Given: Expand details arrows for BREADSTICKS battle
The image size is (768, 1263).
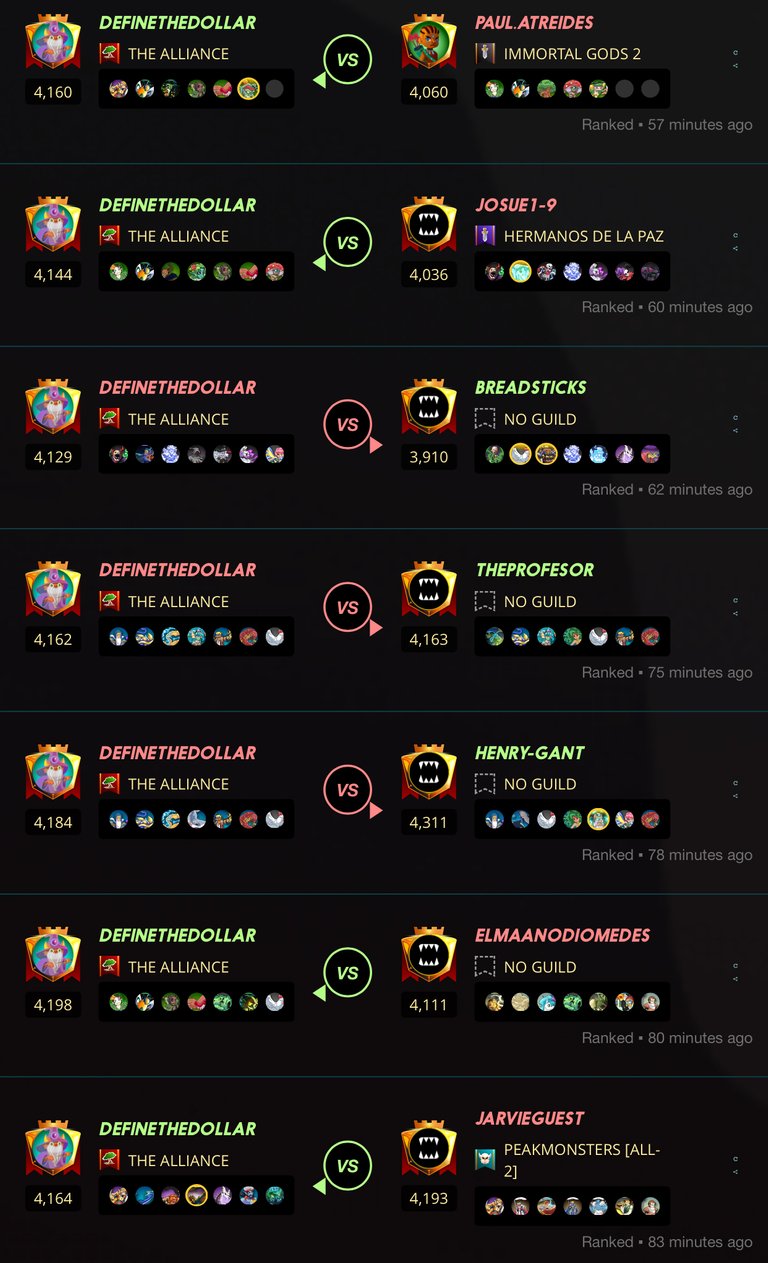Looking at the screenshot, I should pos(736,424).
